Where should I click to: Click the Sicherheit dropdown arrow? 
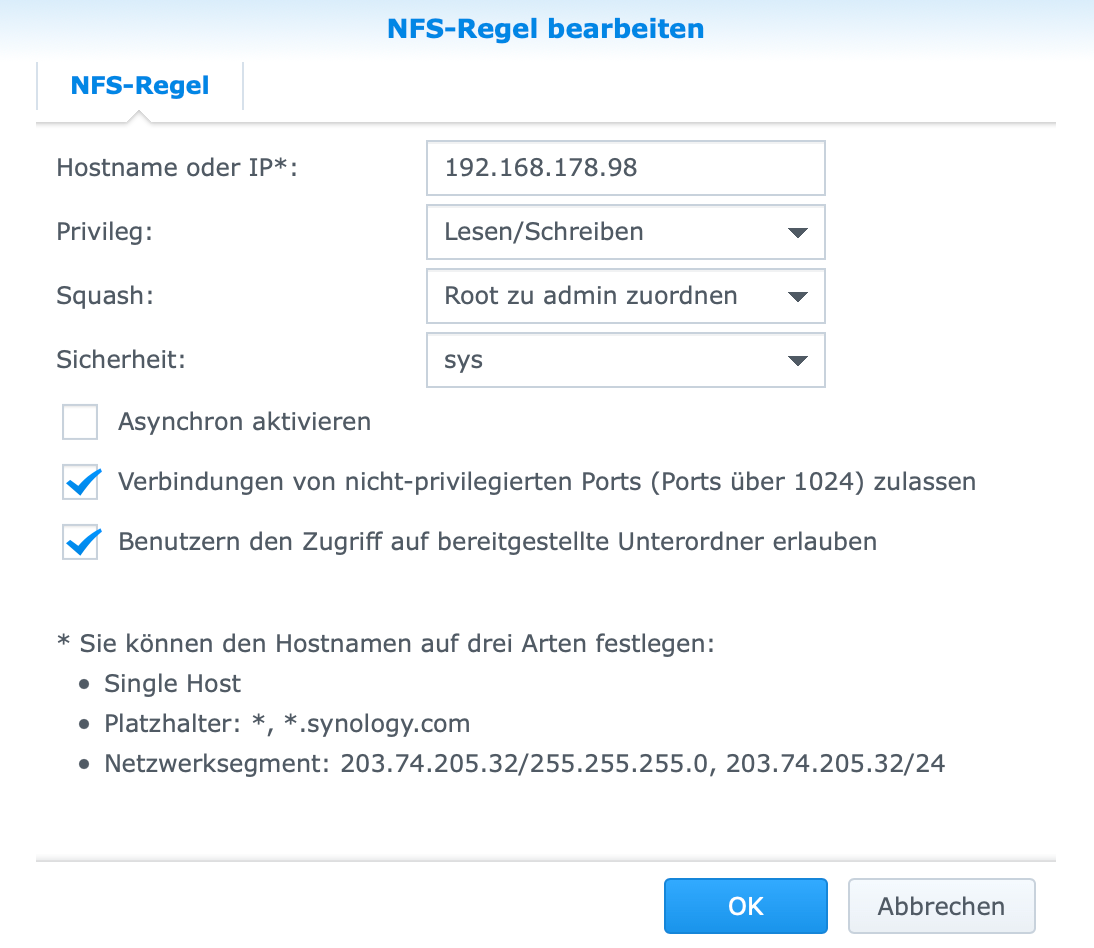point(797,360)
